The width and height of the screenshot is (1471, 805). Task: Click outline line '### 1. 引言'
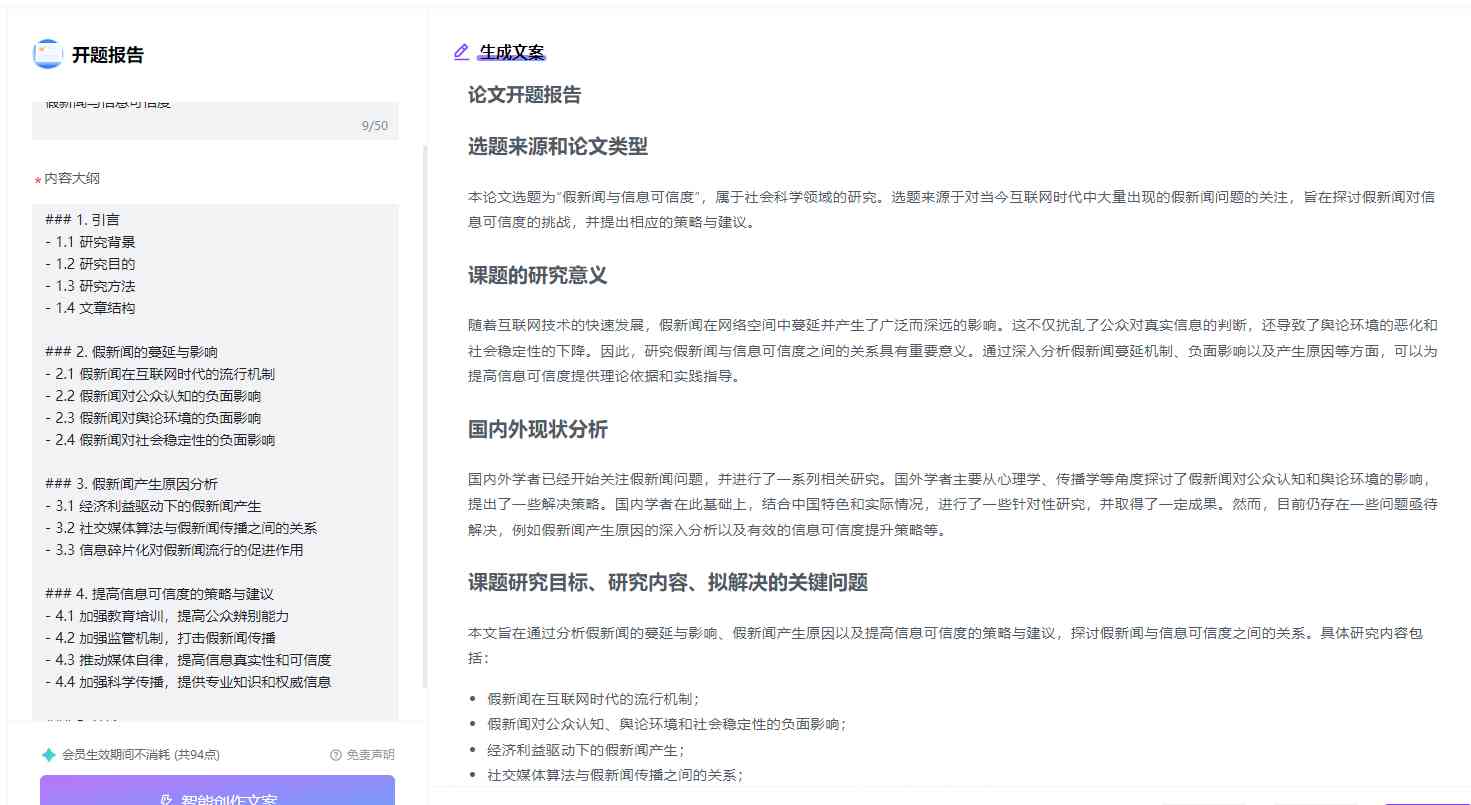pyautogui.click(x=83, y=220)
